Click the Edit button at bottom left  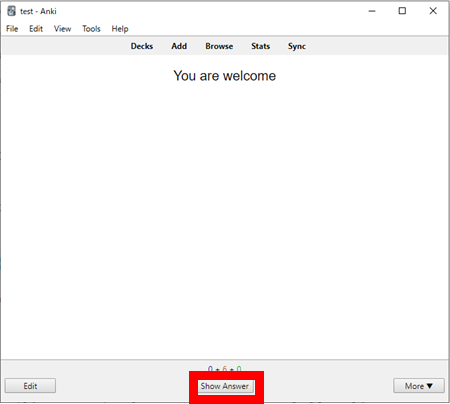(x=30, y=386)
